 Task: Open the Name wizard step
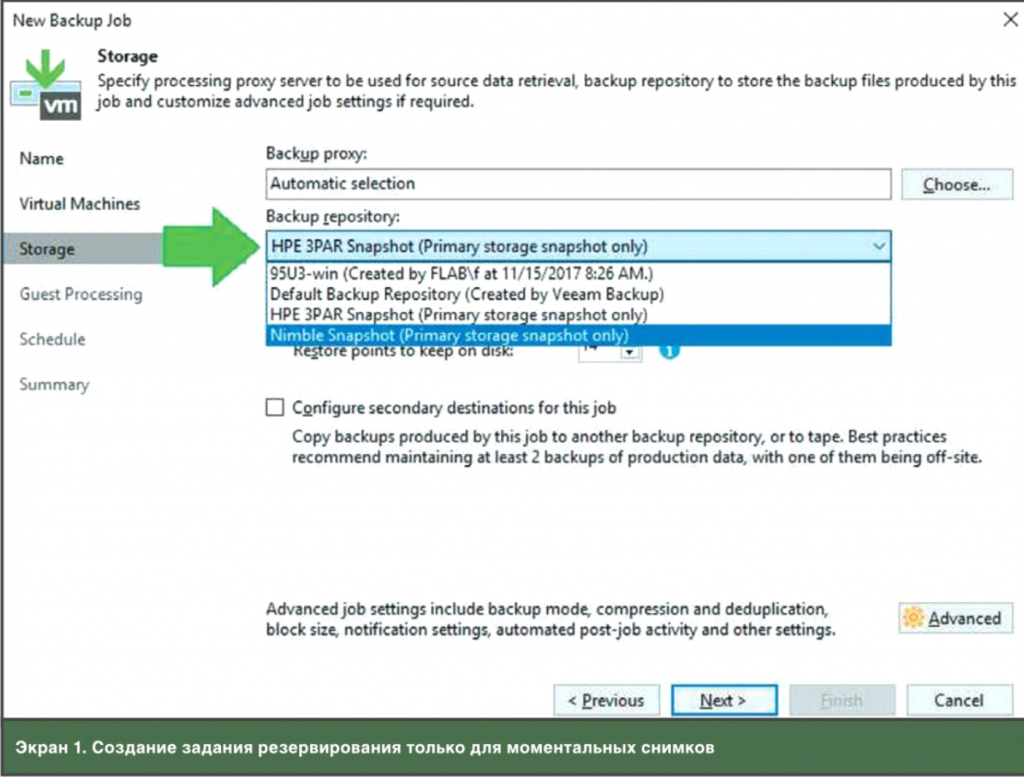[x=41, y=159]
